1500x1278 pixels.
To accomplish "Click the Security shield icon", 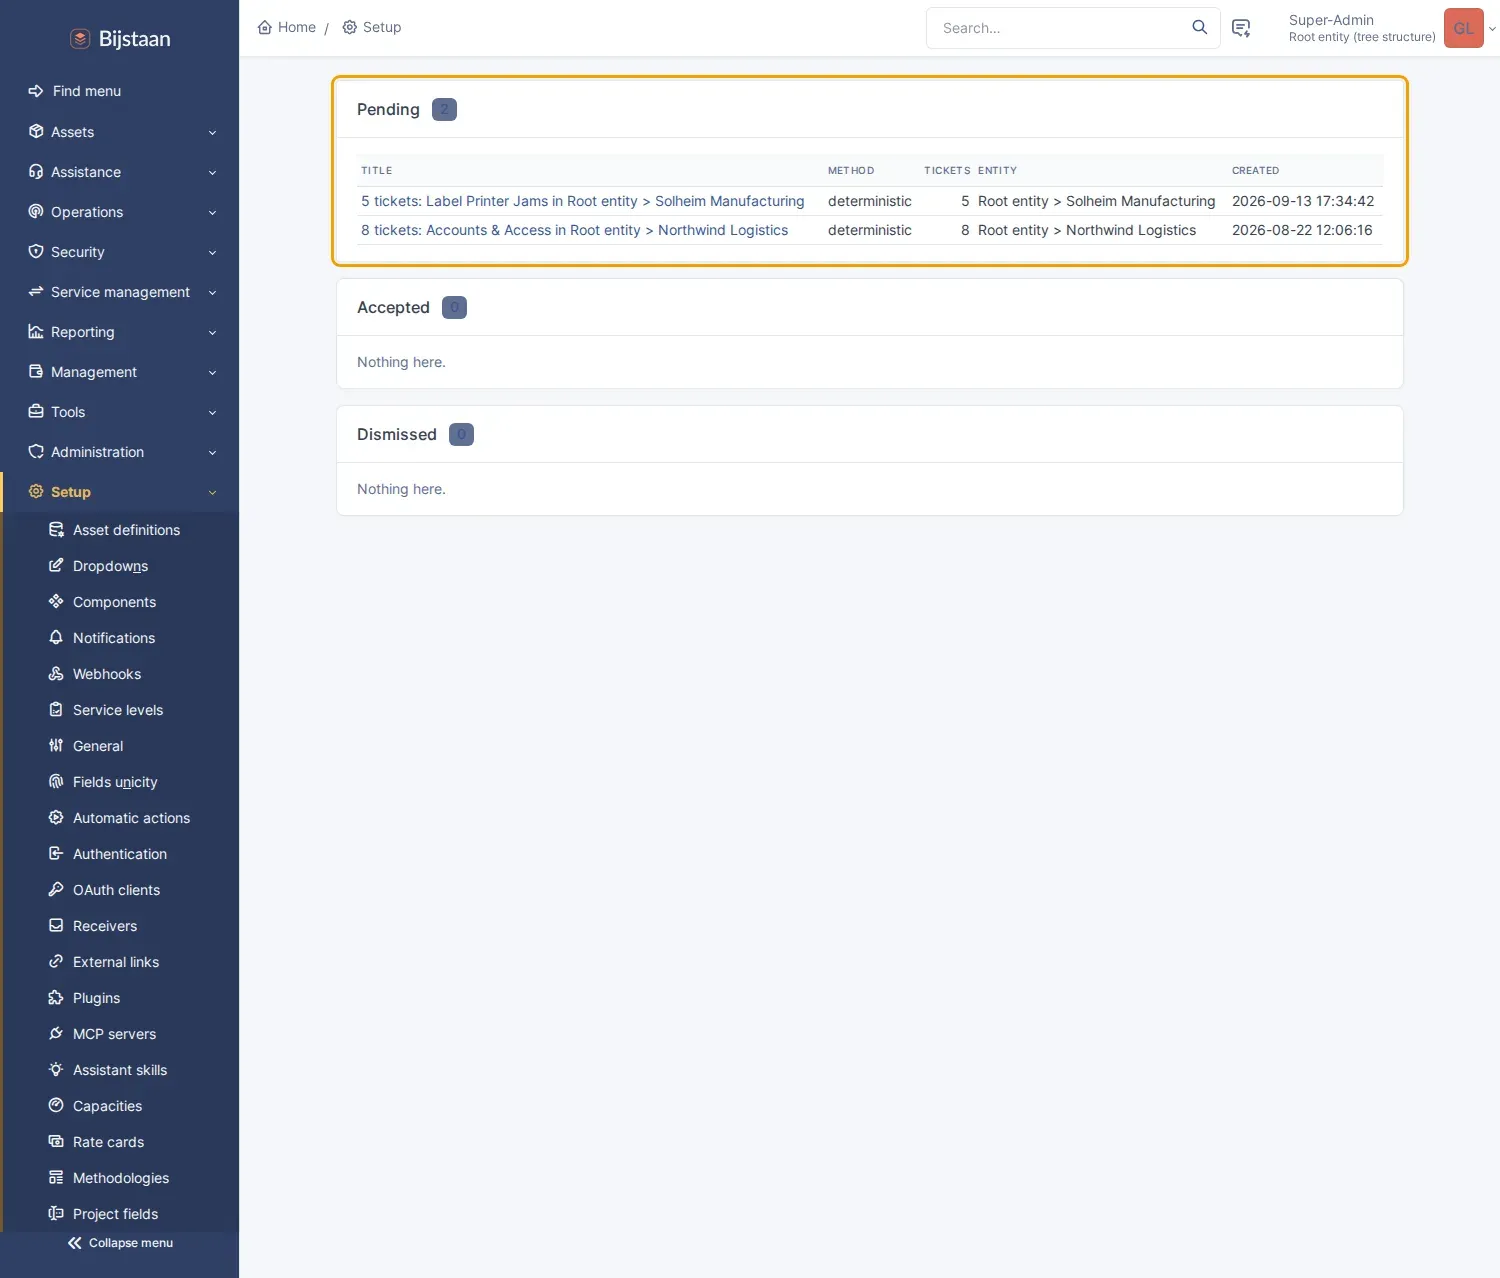I will (36, 251).
